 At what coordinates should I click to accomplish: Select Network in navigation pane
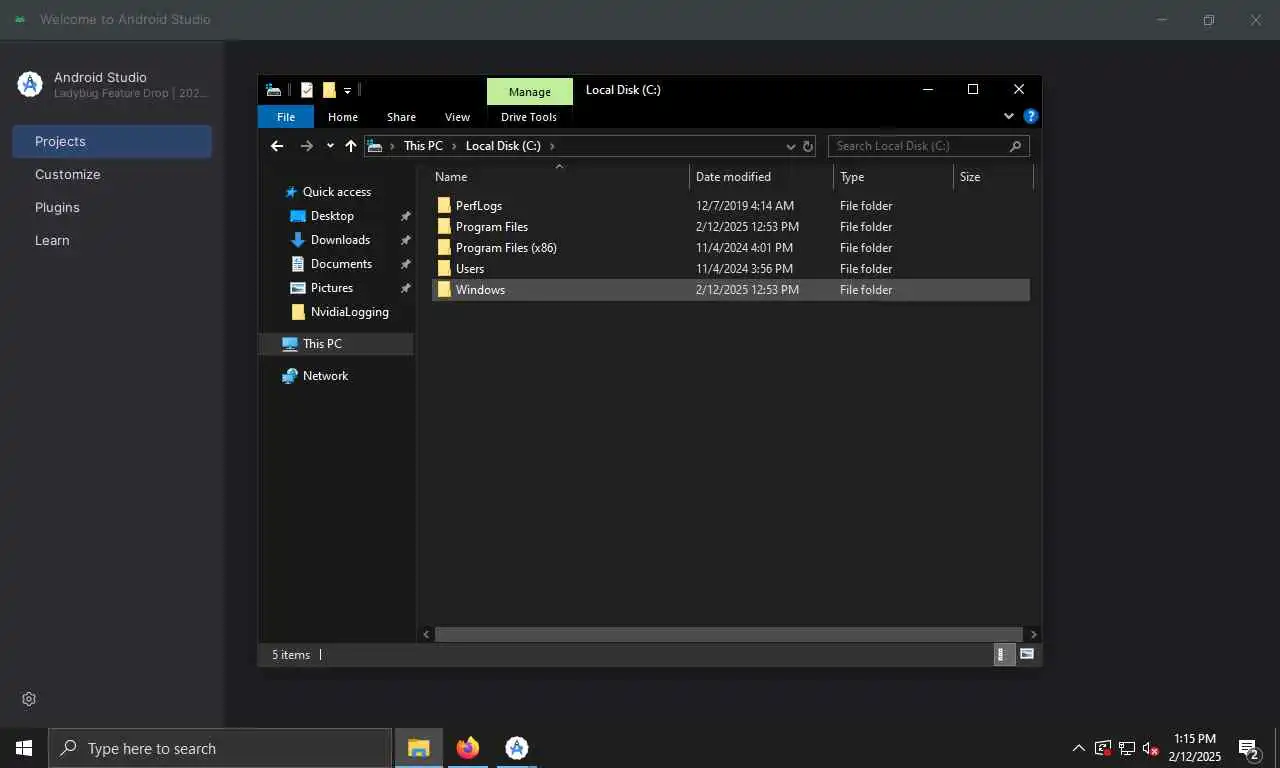(x=325, y=376)
